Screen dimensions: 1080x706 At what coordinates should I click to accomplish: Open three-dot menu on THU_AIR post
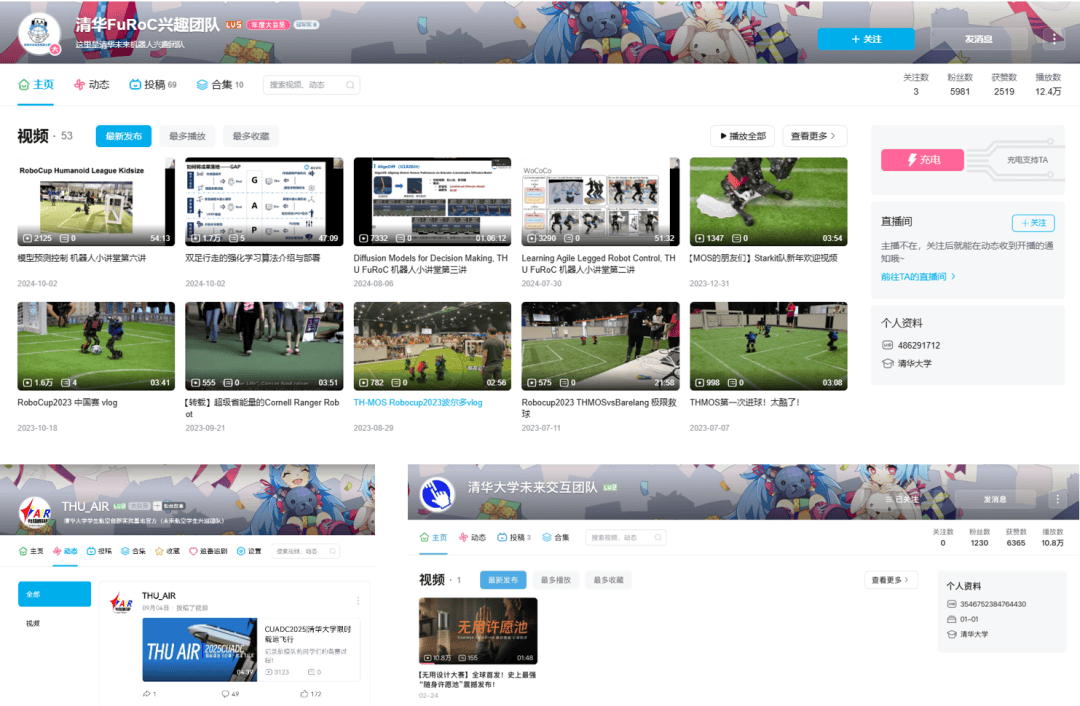[358, 601]
